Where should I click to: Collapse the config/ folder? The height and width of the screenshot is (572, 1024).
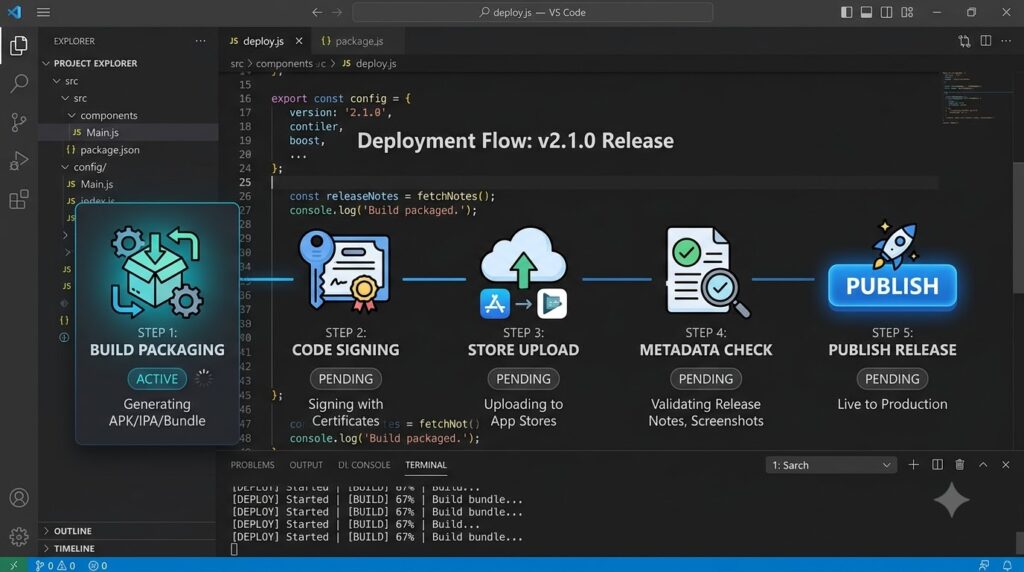(65, 167)
